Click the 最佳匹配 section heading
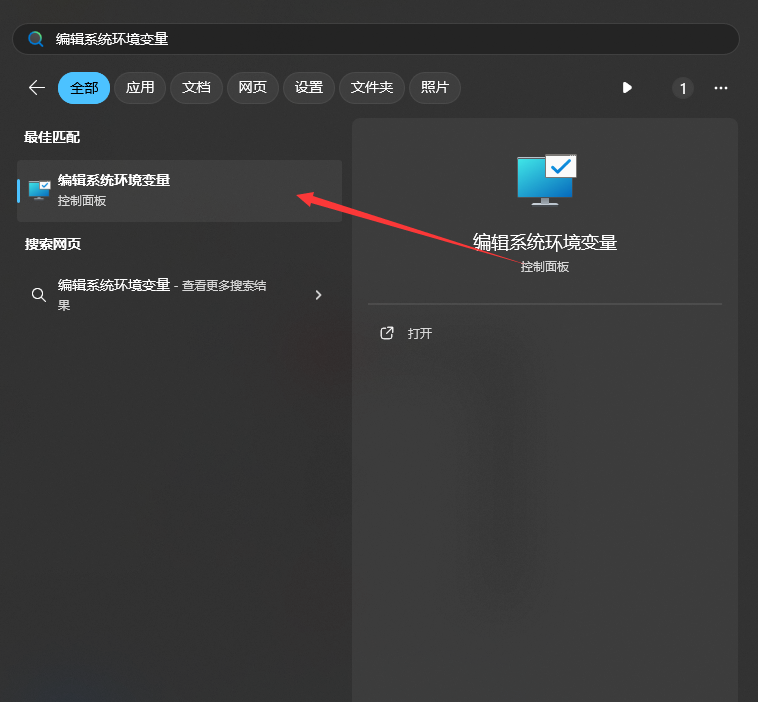Viewport: 758px width, 702px height. pyautogui.click(x=52, y=137)
